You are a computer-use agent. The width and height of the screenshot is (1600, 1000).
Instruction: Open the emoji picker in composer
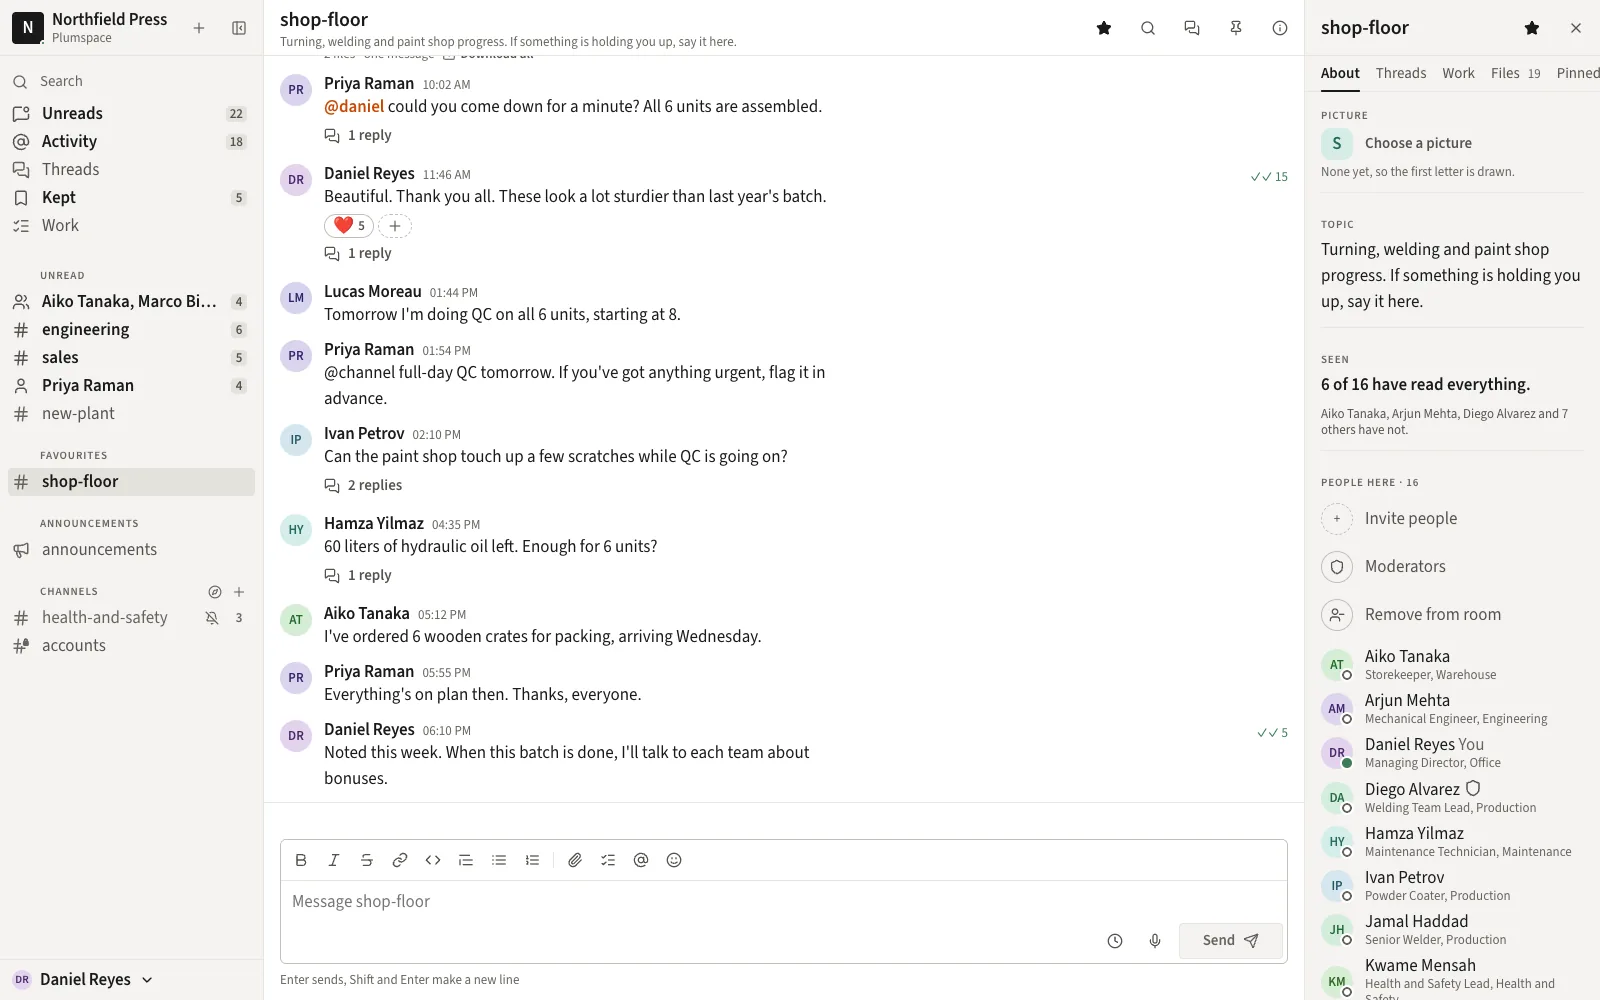(x=674, y=860)
